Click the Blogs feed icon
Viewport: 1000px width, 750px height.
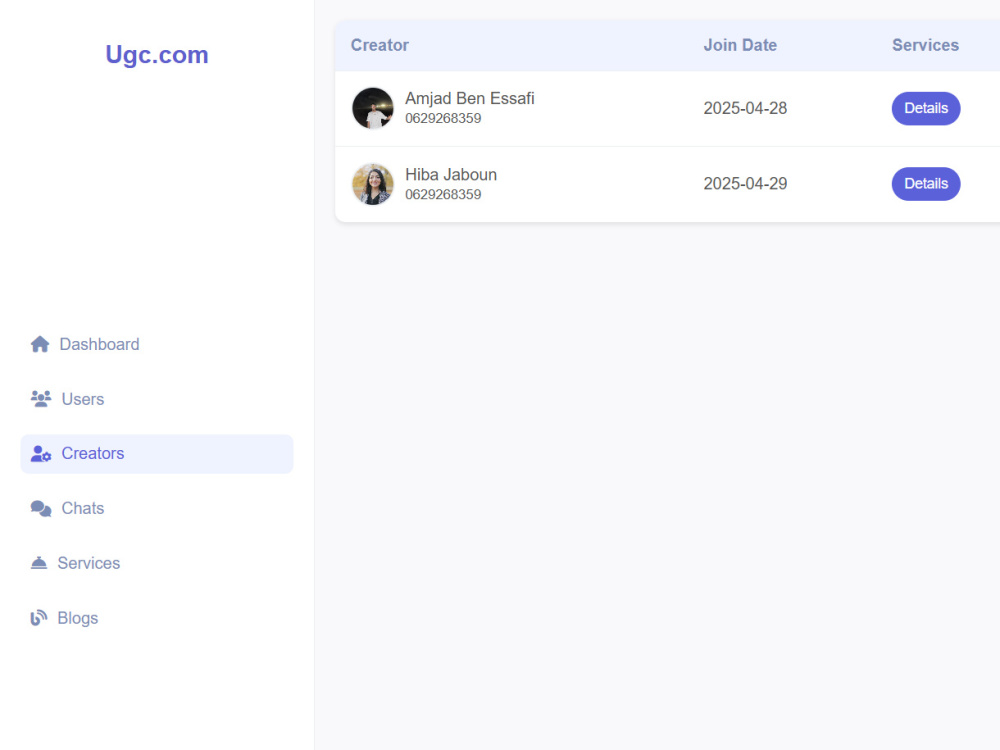(39, 618)
